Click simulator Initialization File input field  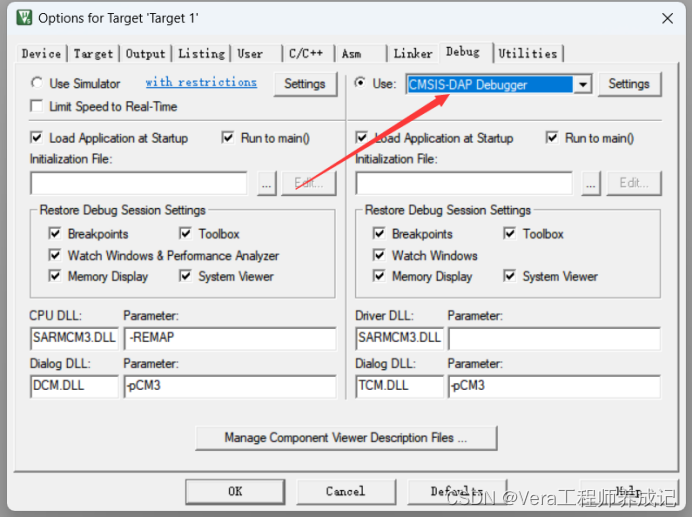[139, 183]
